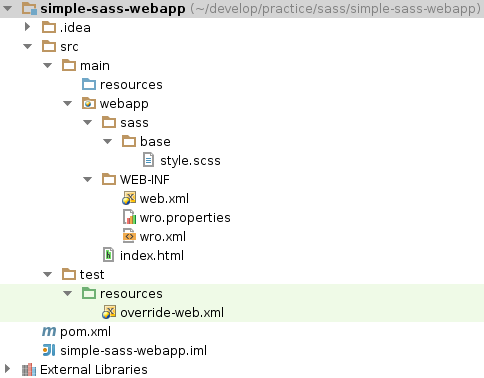The height and width of the screenshot is (378, 484).
Task: Click the project path text in the header
Action: point(336,9)
